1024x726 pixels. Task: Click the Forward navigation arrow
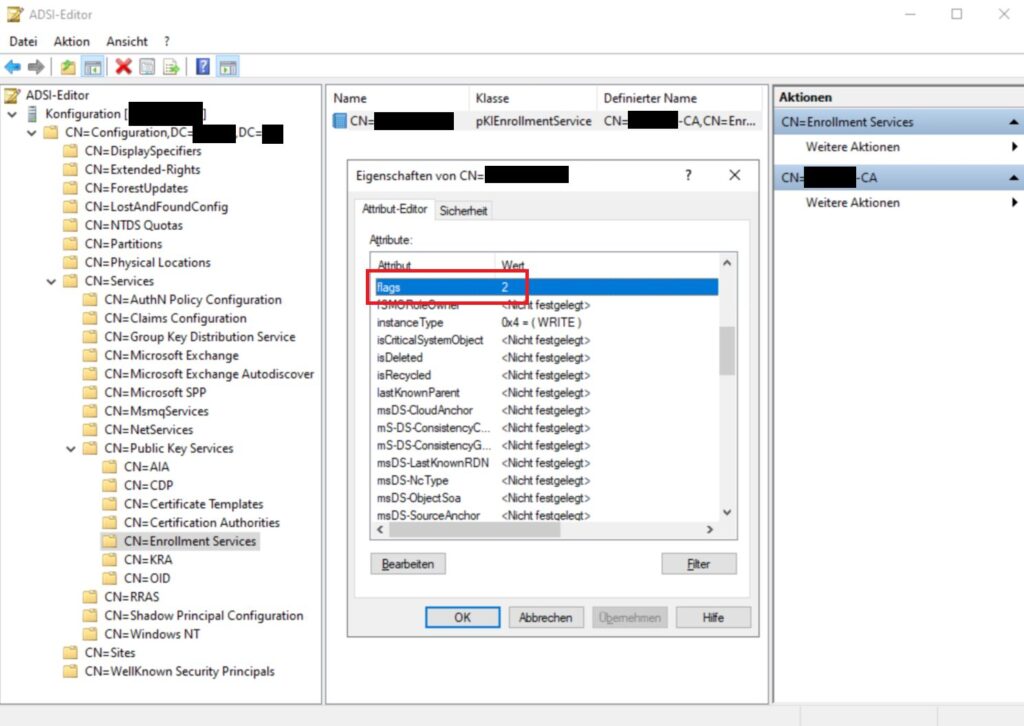(37, 67)
